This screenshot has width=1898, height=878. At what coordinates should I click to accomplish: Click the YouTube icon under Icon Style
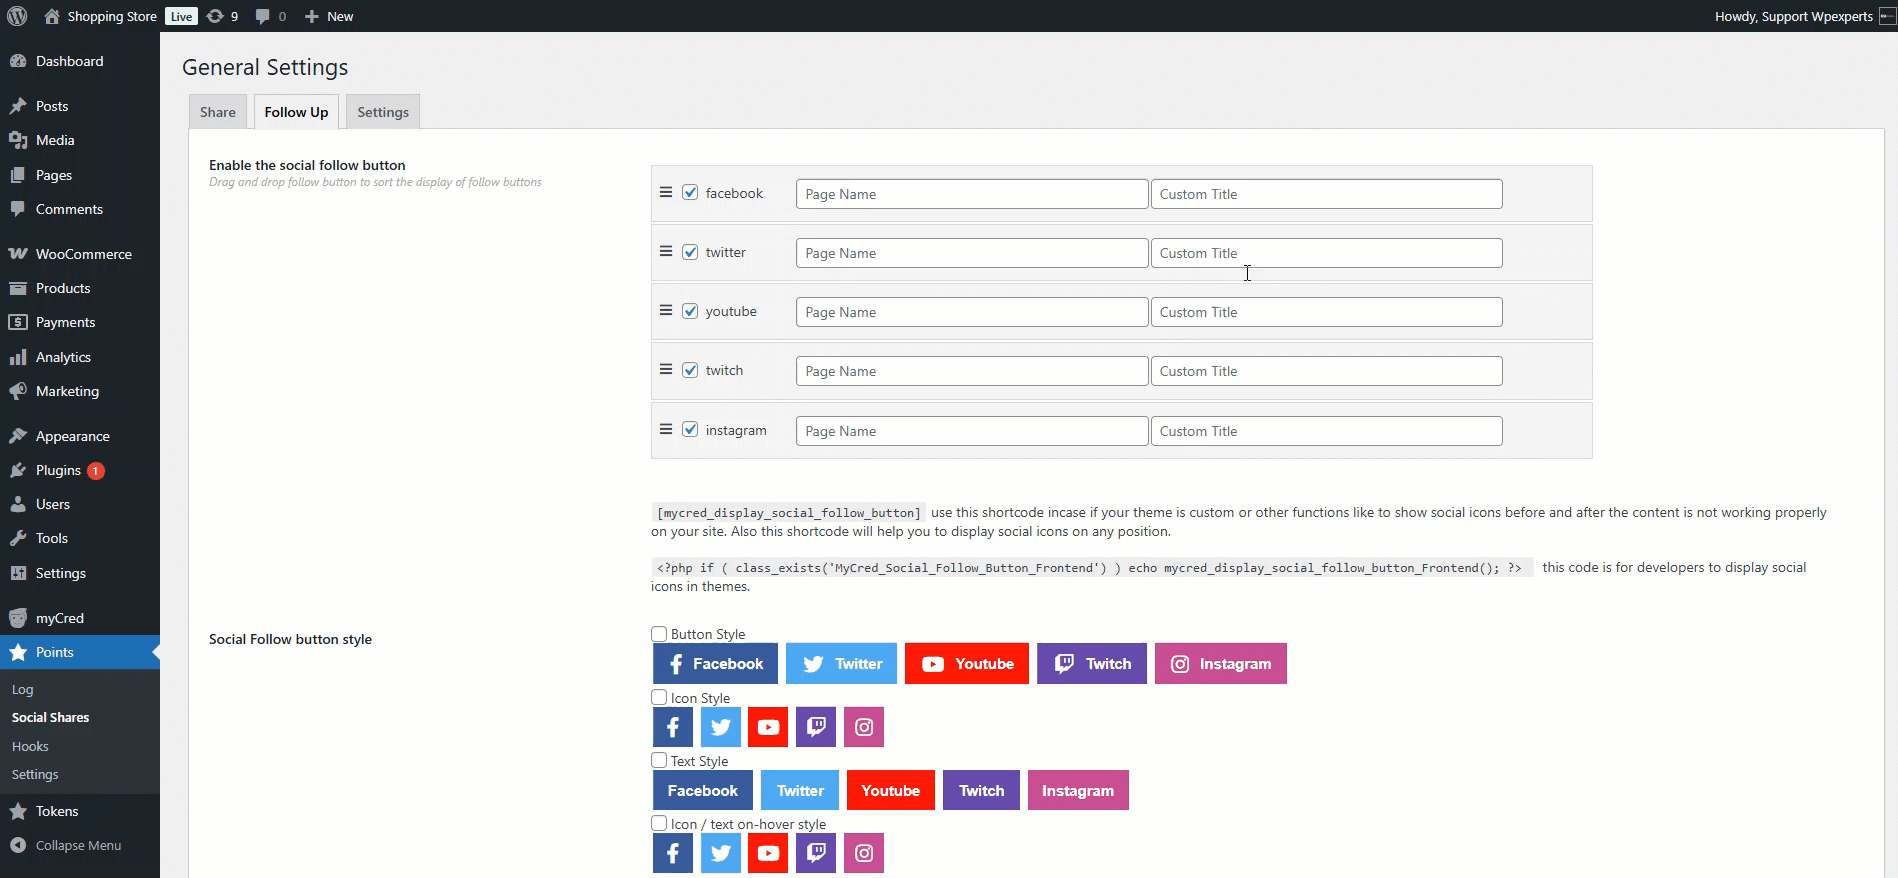point(768,727)
